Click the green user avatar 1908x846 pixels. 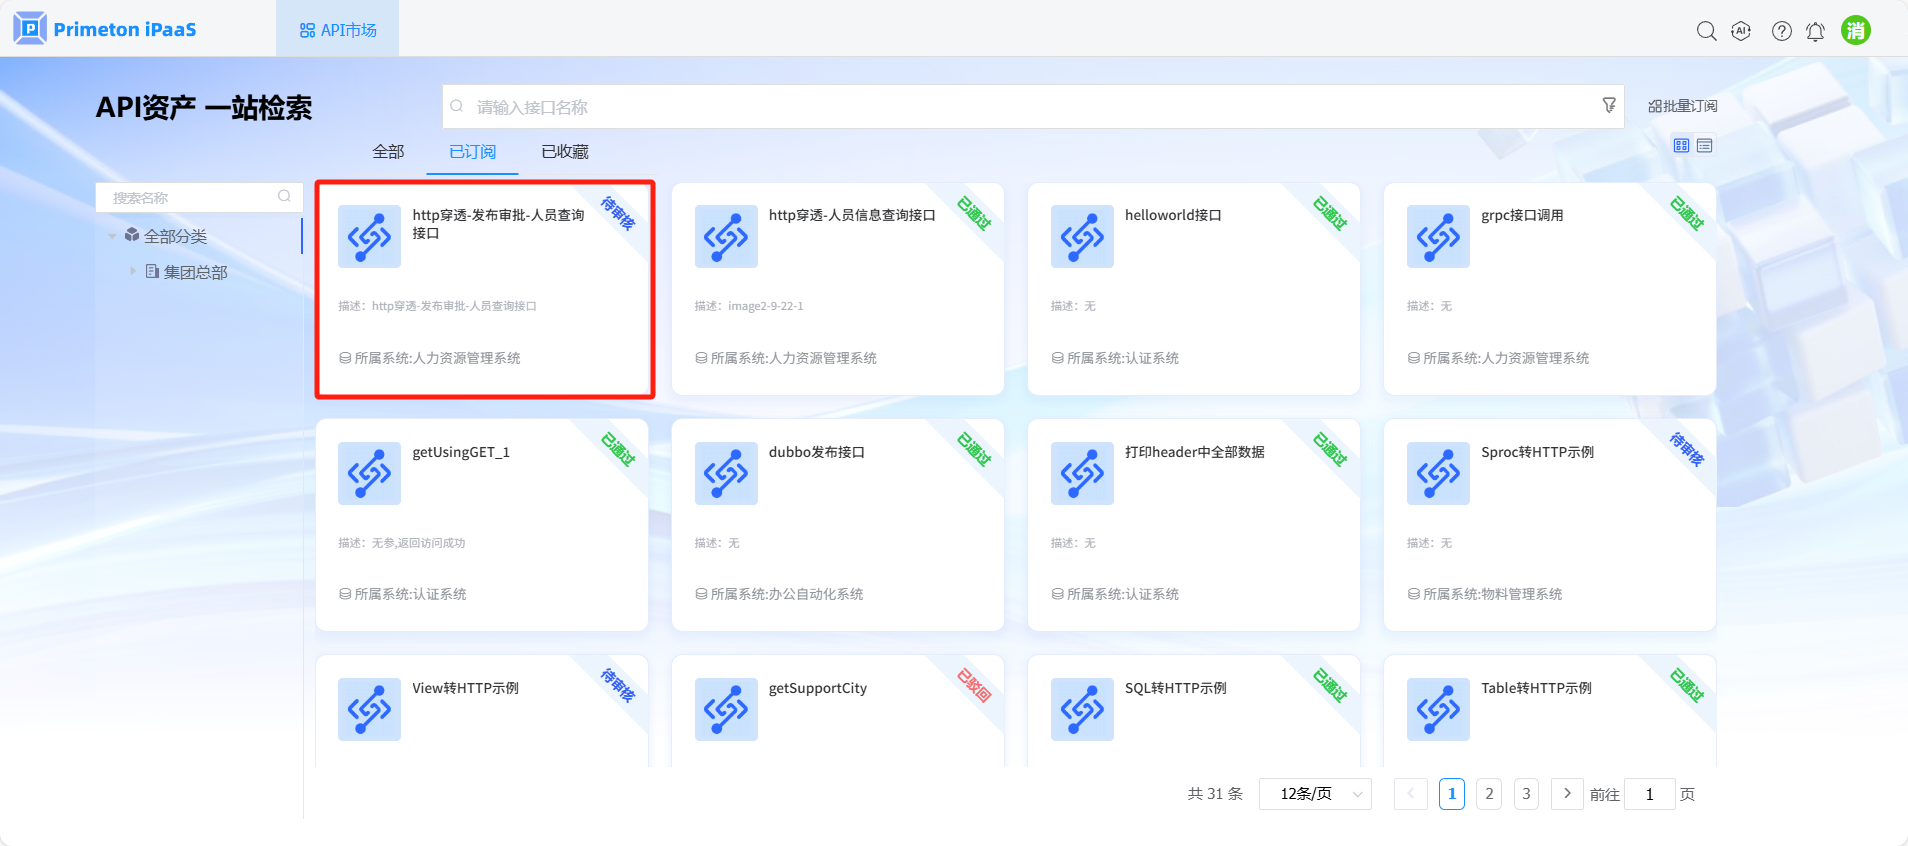point(1856,30)
